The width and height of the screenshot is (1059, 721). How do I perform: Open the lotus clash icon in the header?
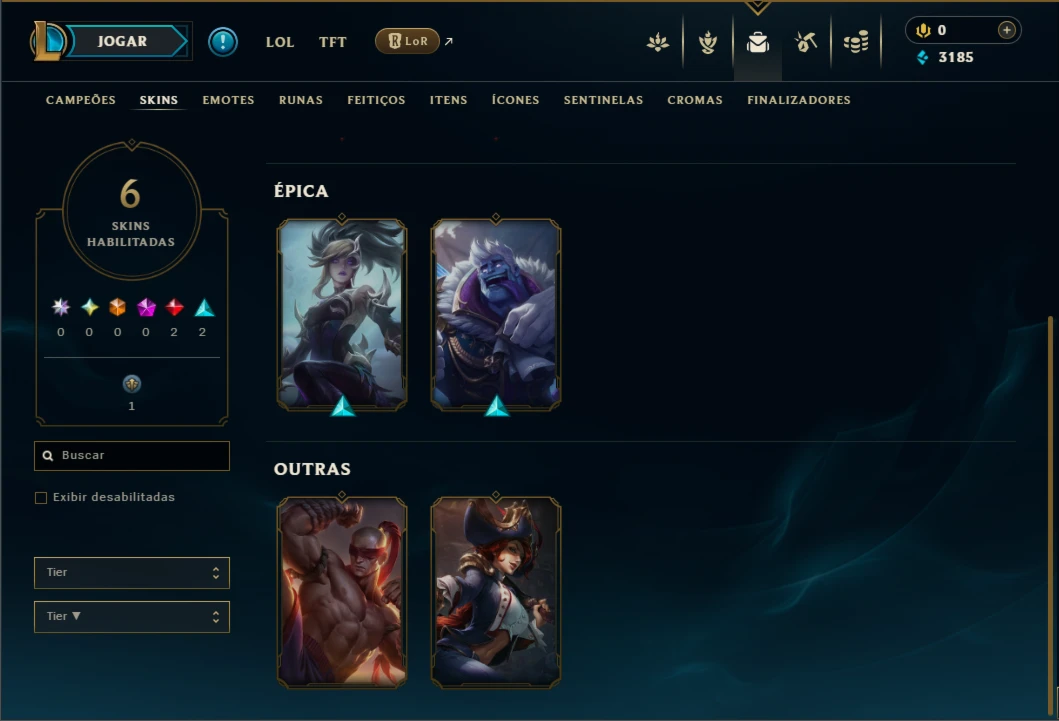(x=657, y=43)
